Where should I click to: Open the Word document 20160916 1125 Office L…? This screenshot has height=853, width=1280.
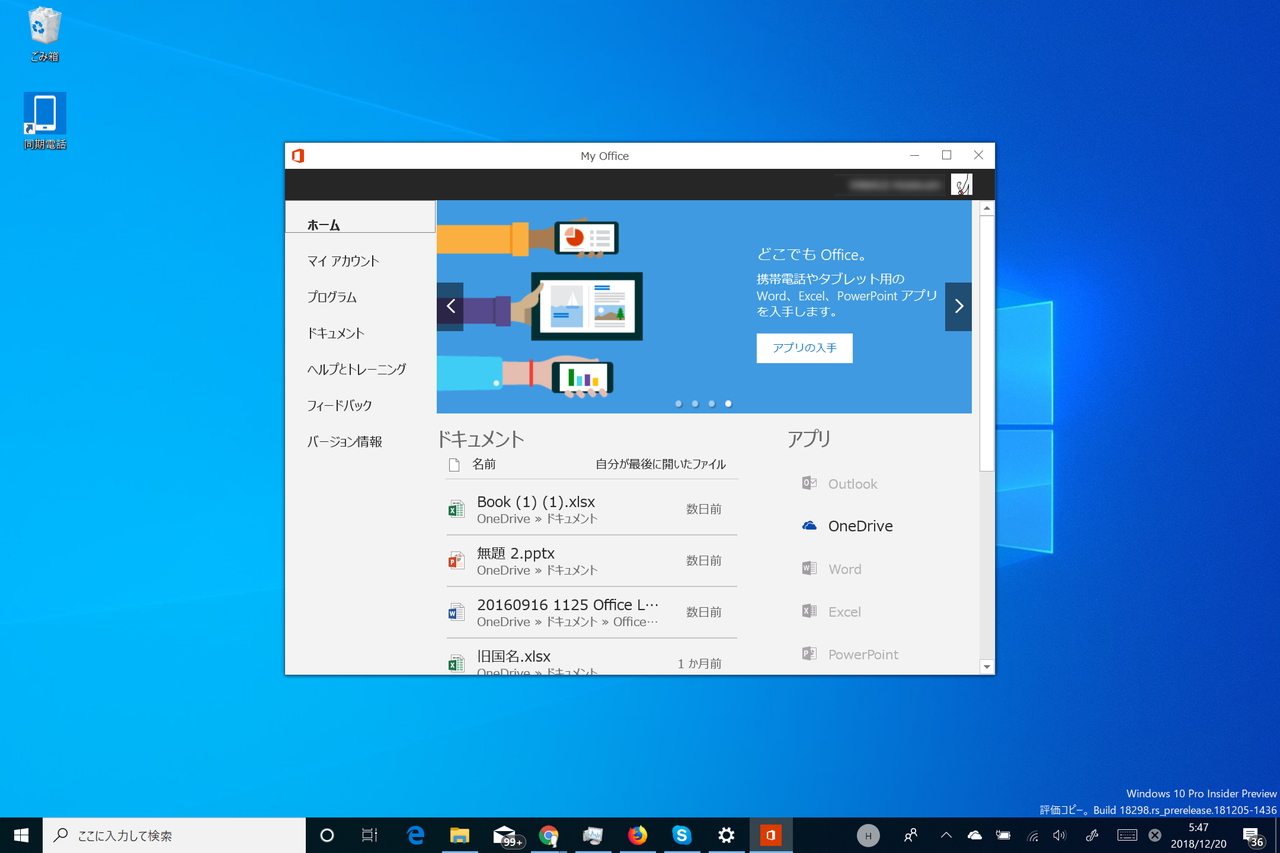[x=592, y=612]
